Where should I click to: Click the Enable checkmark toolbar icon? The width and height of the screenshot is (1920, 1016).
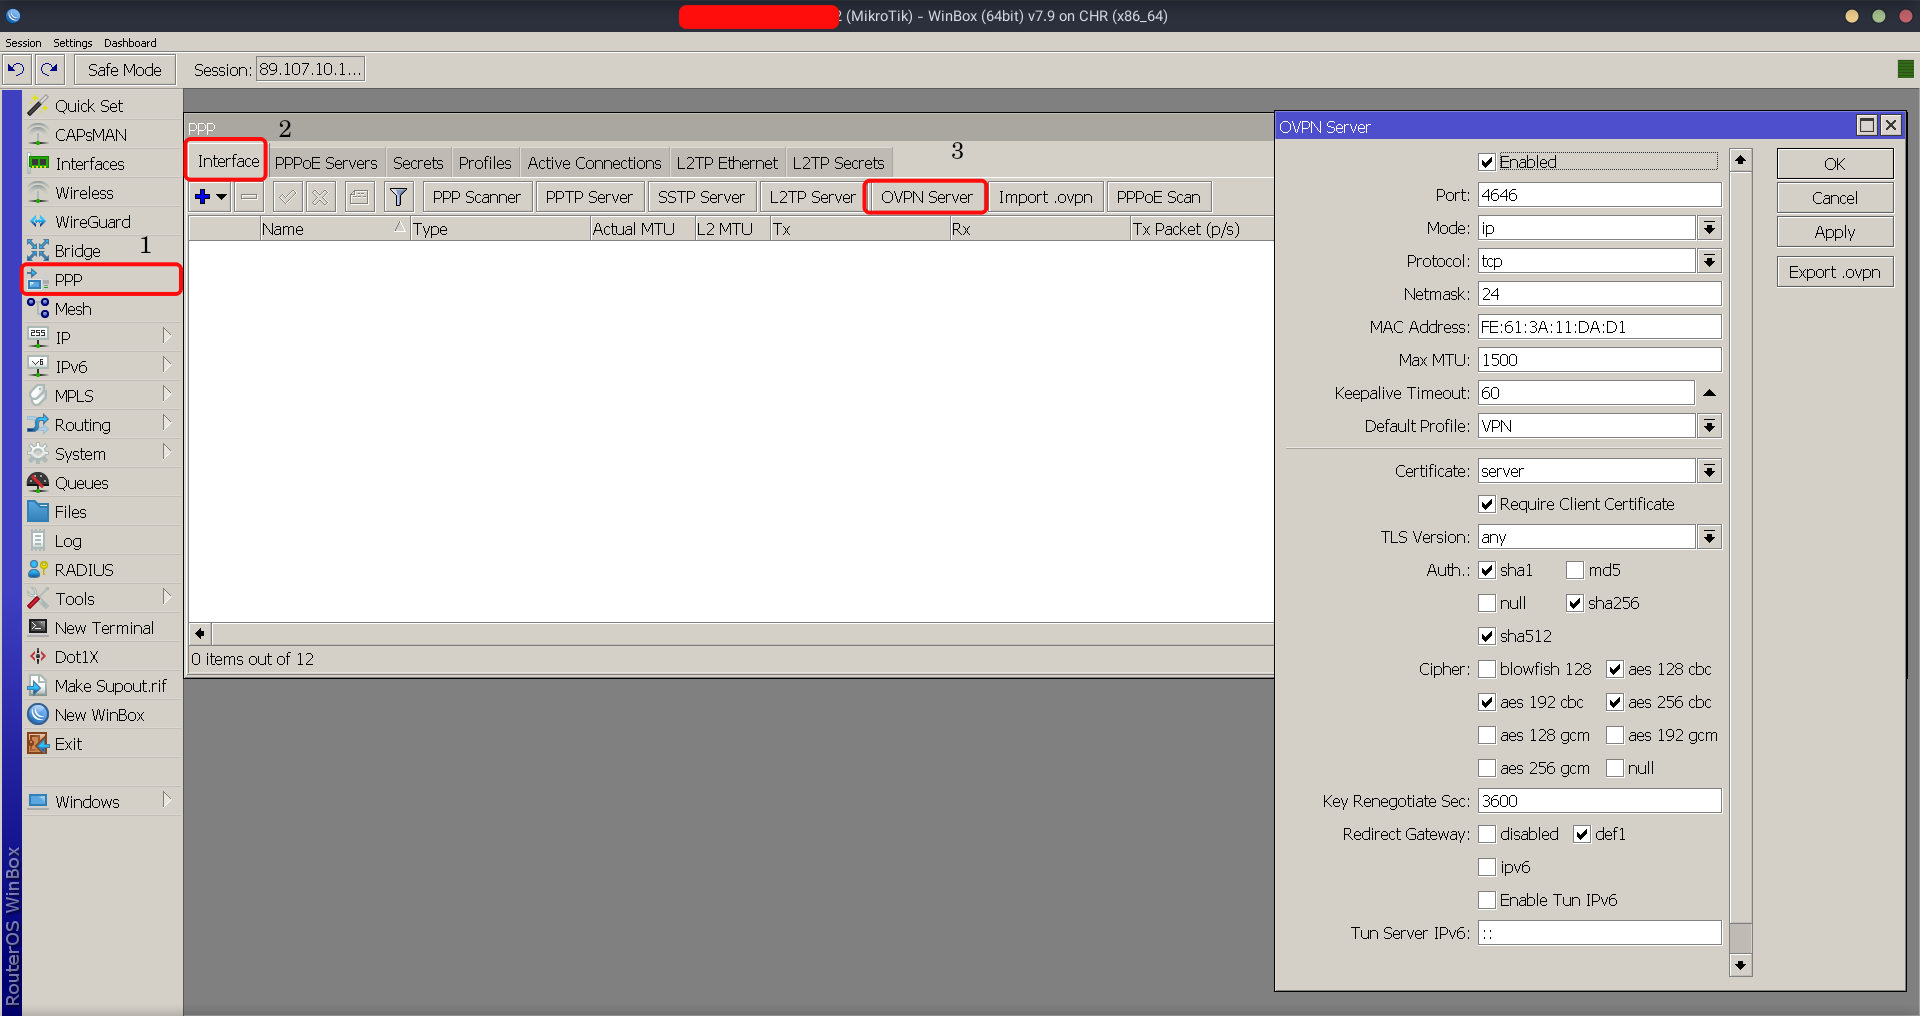(x=287, y=197)
